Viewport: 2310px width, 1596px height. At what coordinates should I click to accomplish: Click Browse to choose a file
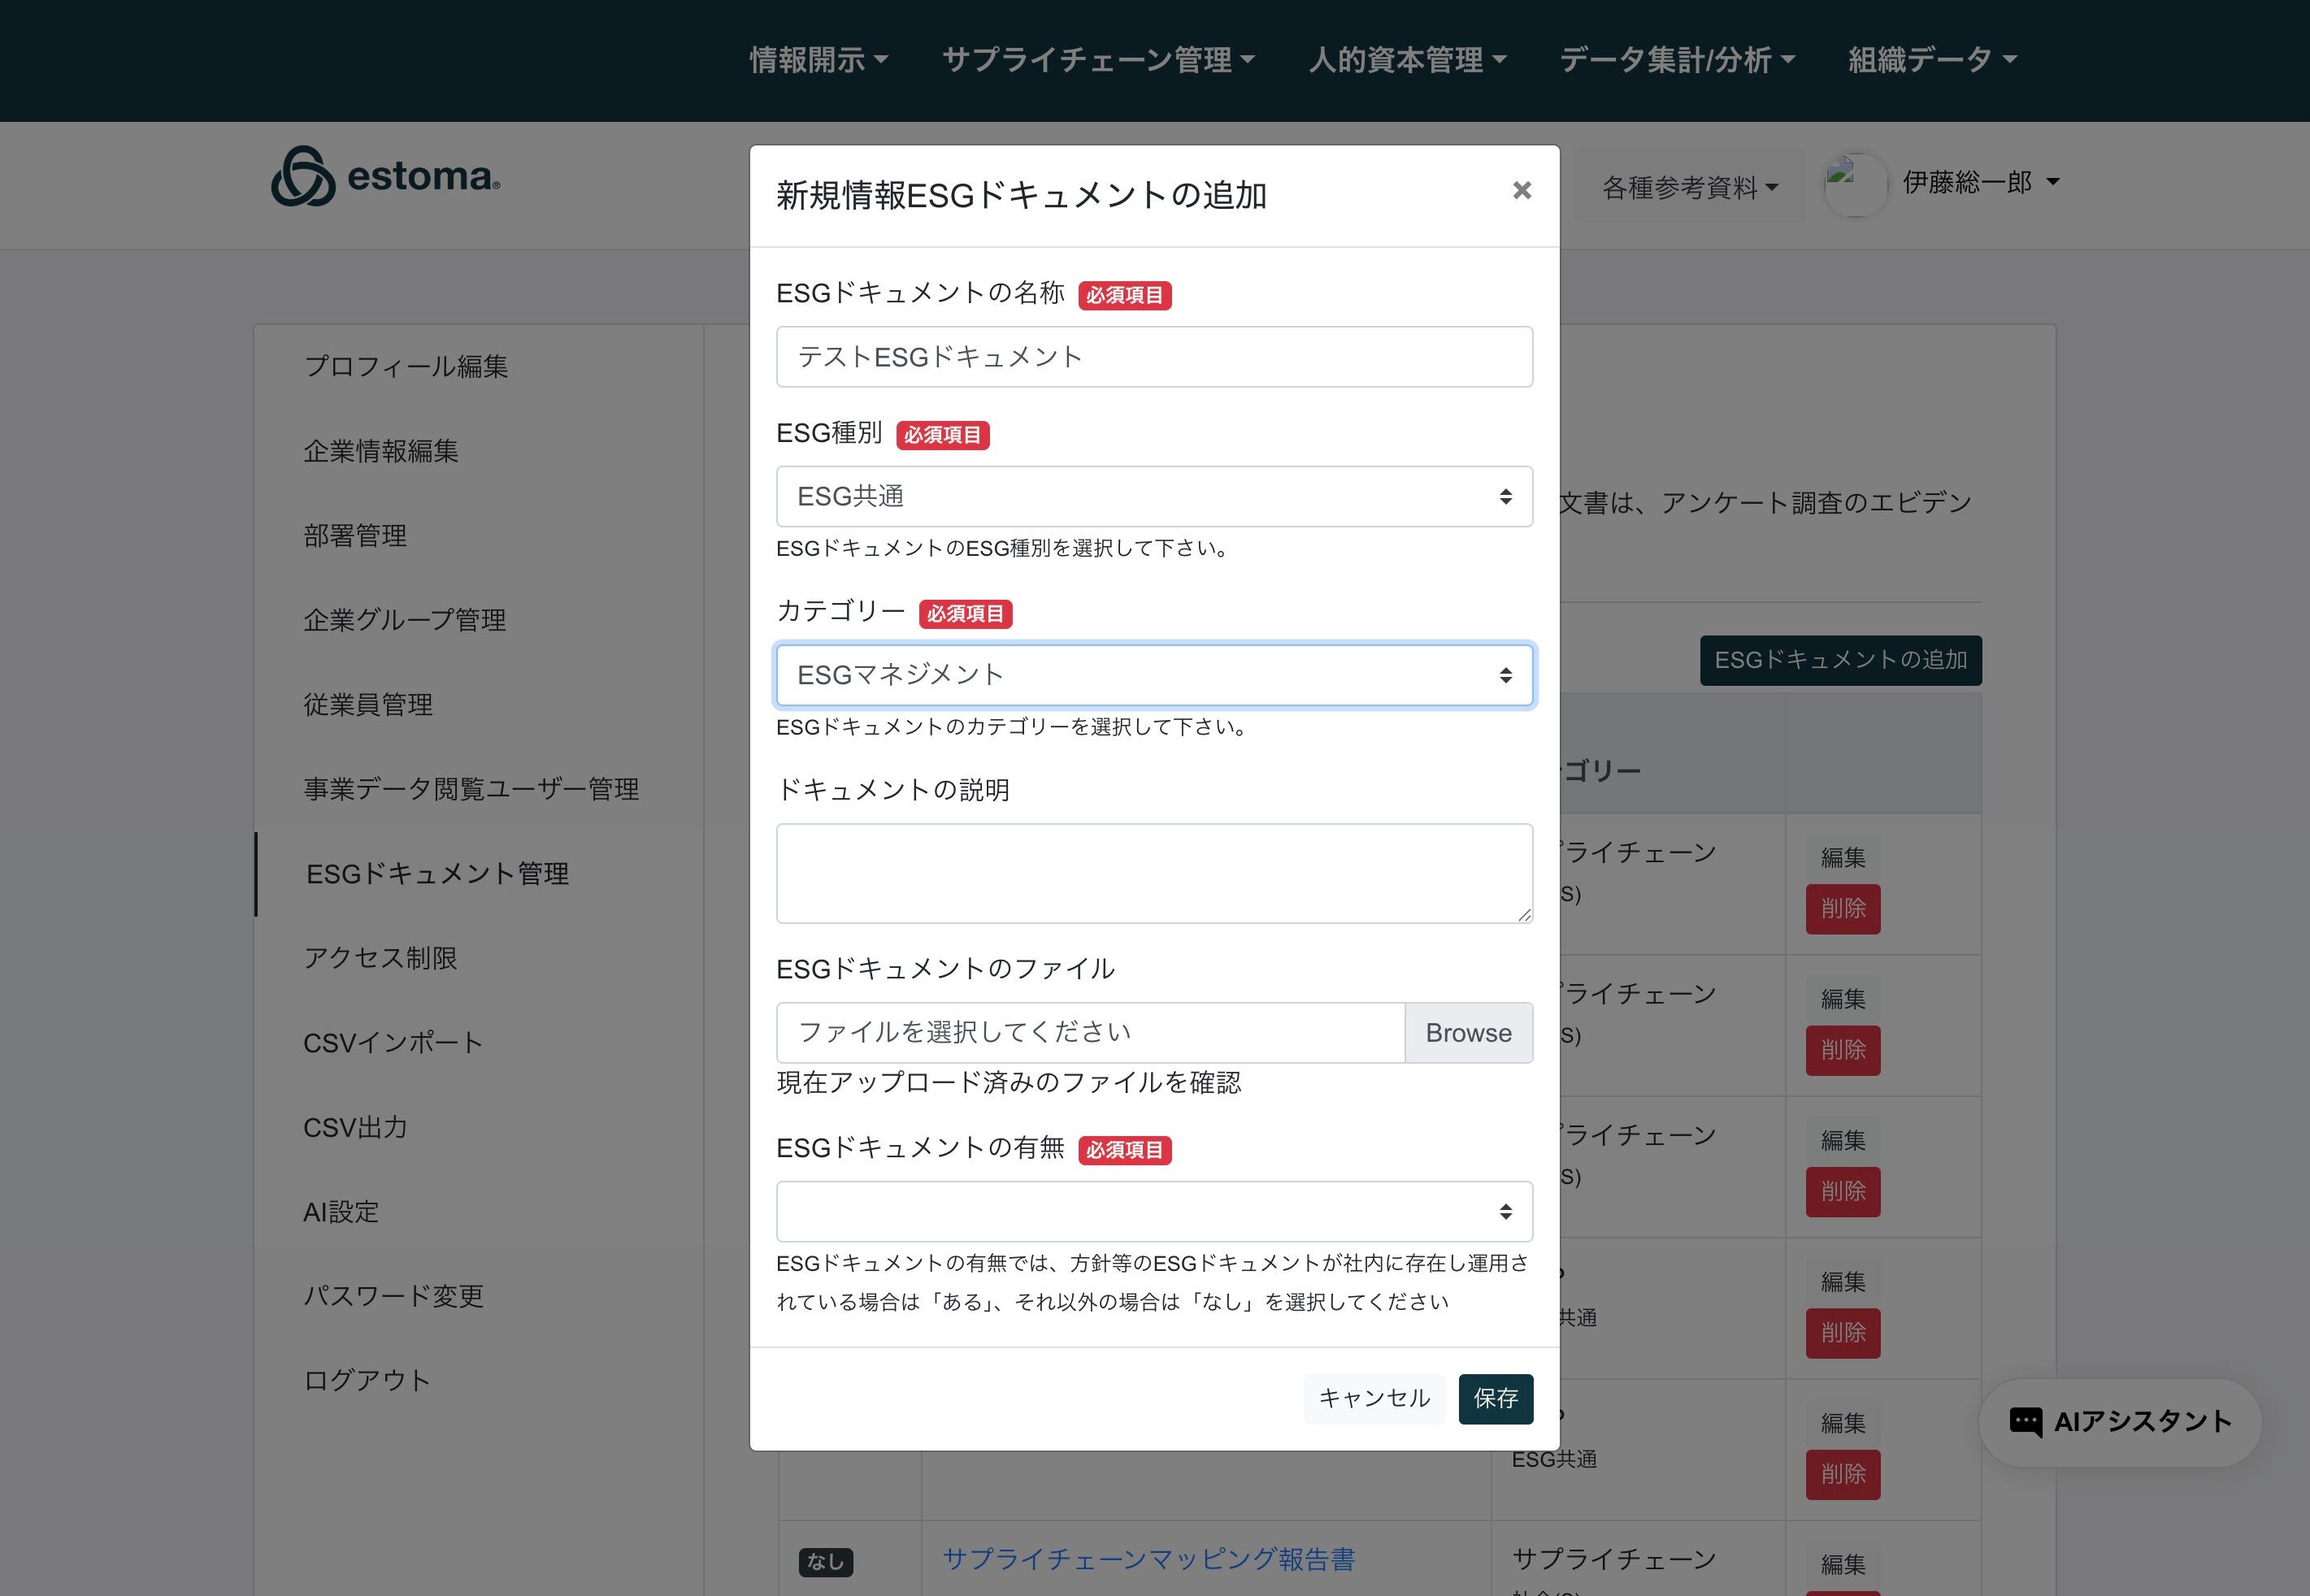1467,1033
